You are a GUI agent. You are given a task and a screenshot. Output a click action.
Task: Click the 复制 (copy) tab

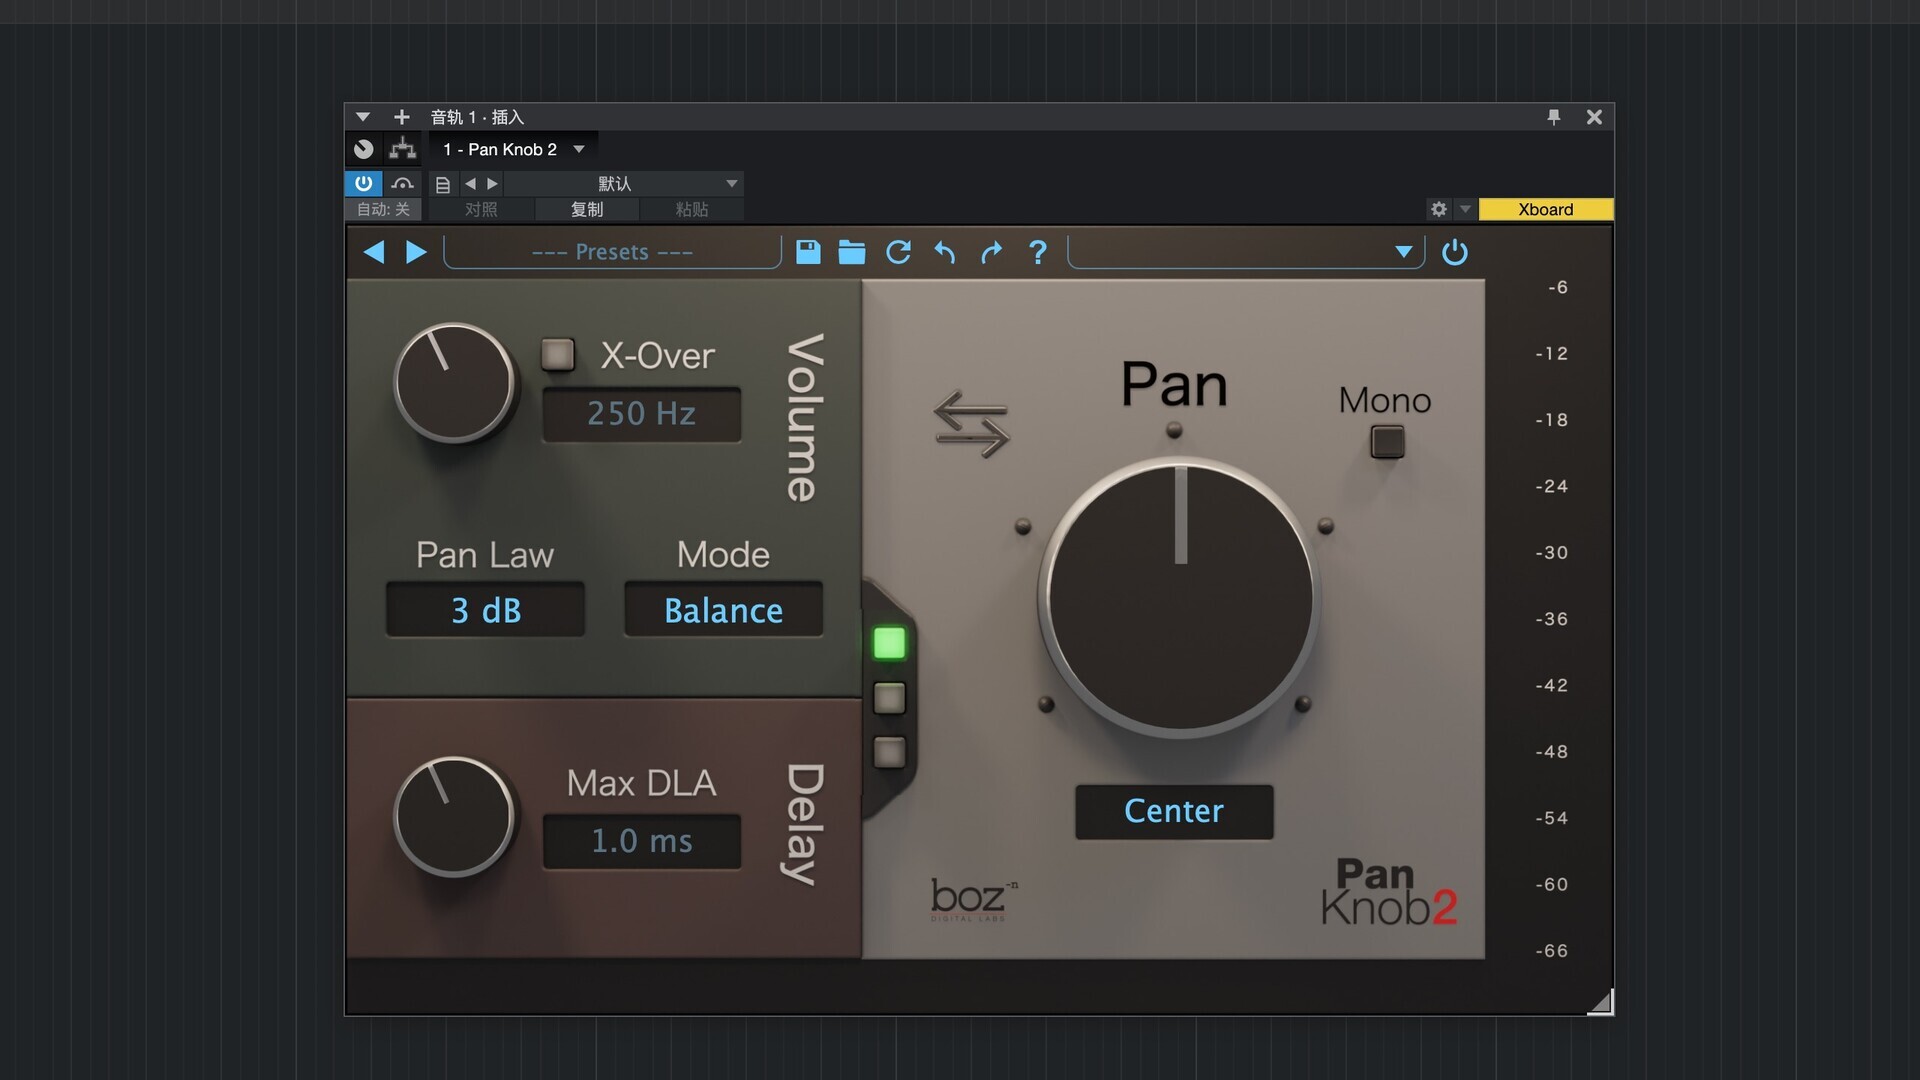[x=587, y=209]
